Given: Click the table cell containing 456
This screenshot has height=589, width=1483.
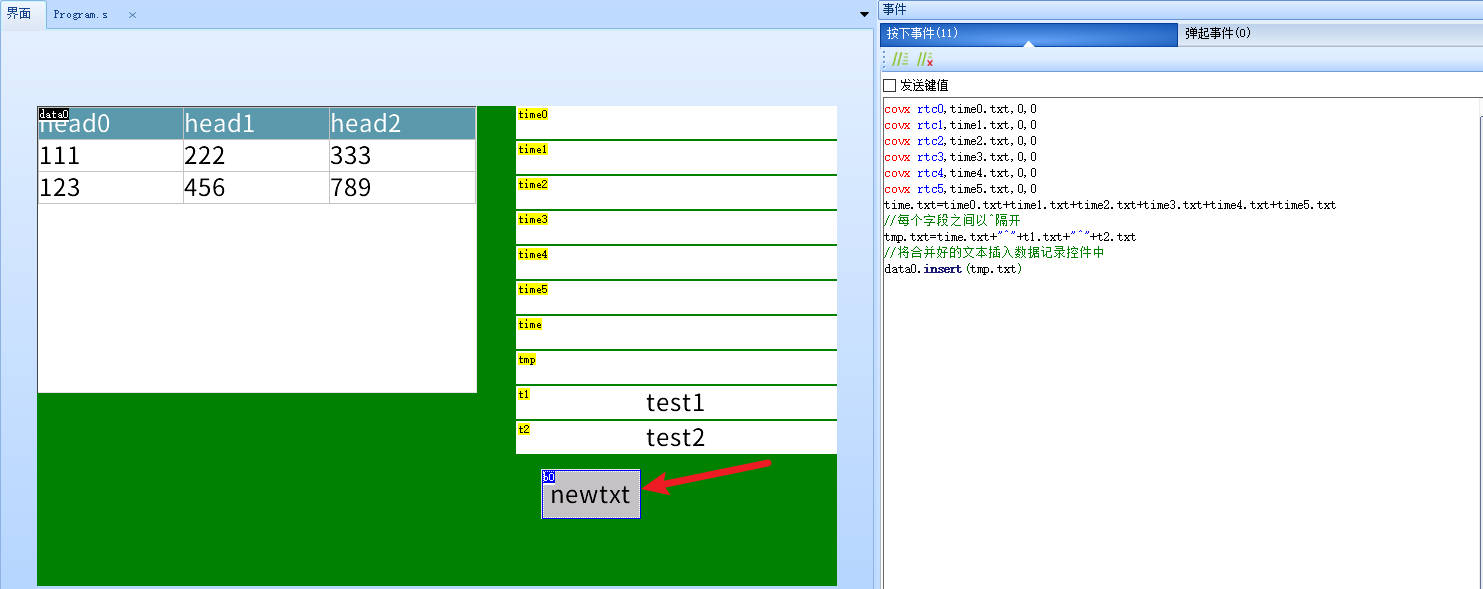Looking at the screenshot, I should coord(255,188).
